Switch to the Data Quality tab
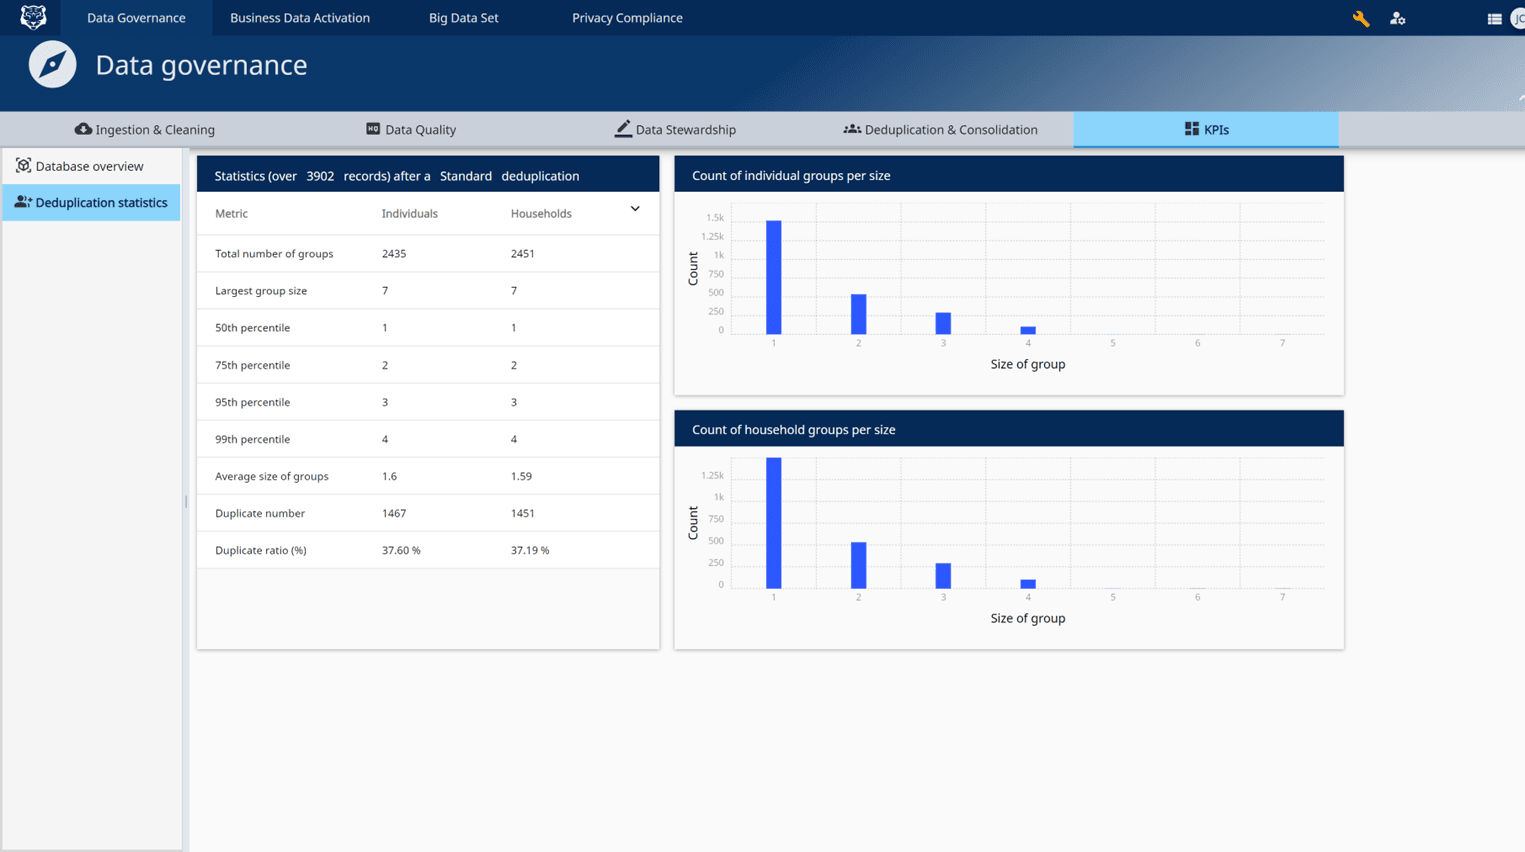Viewport: 1525px width, 852px height. (411, 129)
